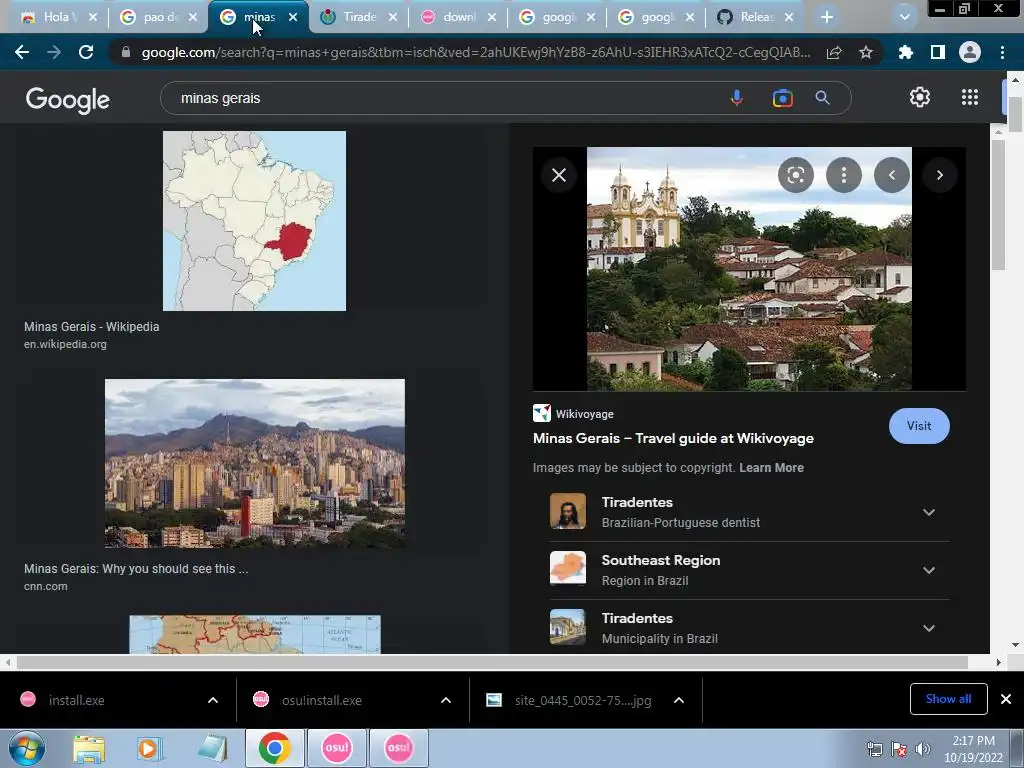The width and height of the screenshot is (1024, 768).
Task: Open the clock showing 2:17 PM
Action: [973, 749]
